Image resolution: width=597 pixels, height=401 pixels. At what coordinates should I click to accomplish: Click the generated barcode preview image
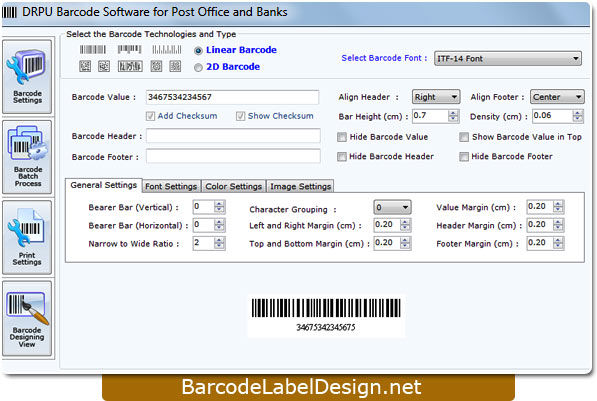point(326,316)
